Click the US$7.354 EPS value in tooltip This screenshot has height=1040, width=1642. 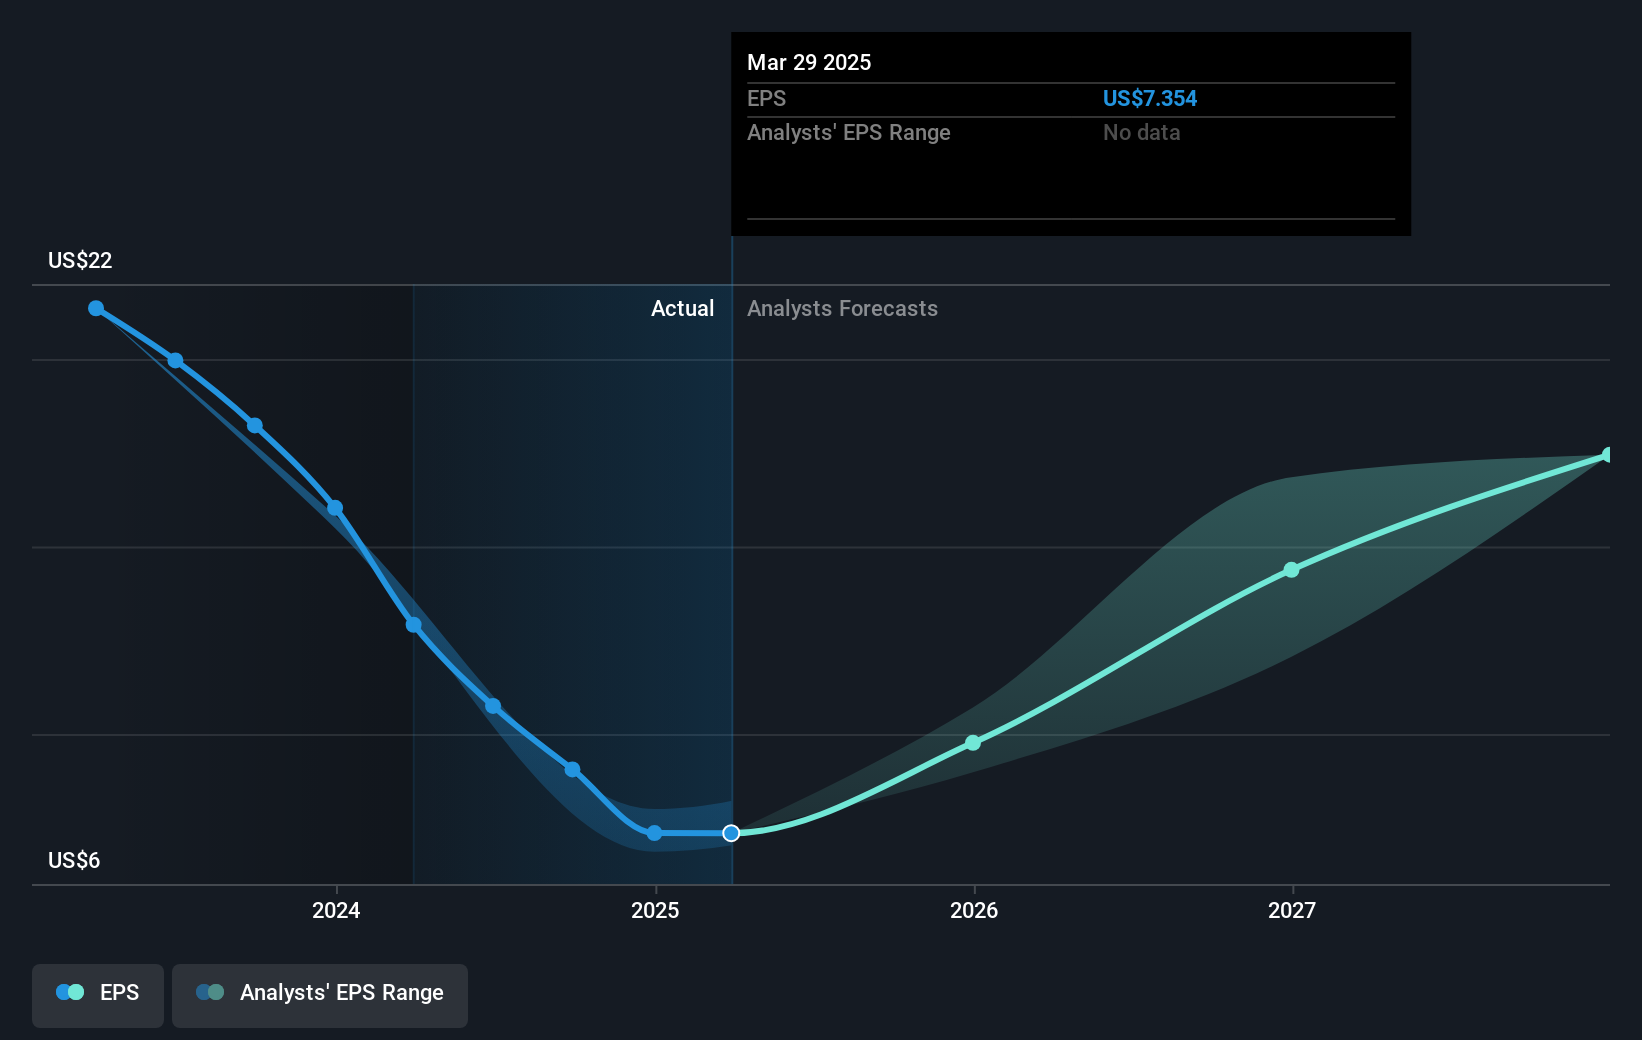pos(1150,98)
